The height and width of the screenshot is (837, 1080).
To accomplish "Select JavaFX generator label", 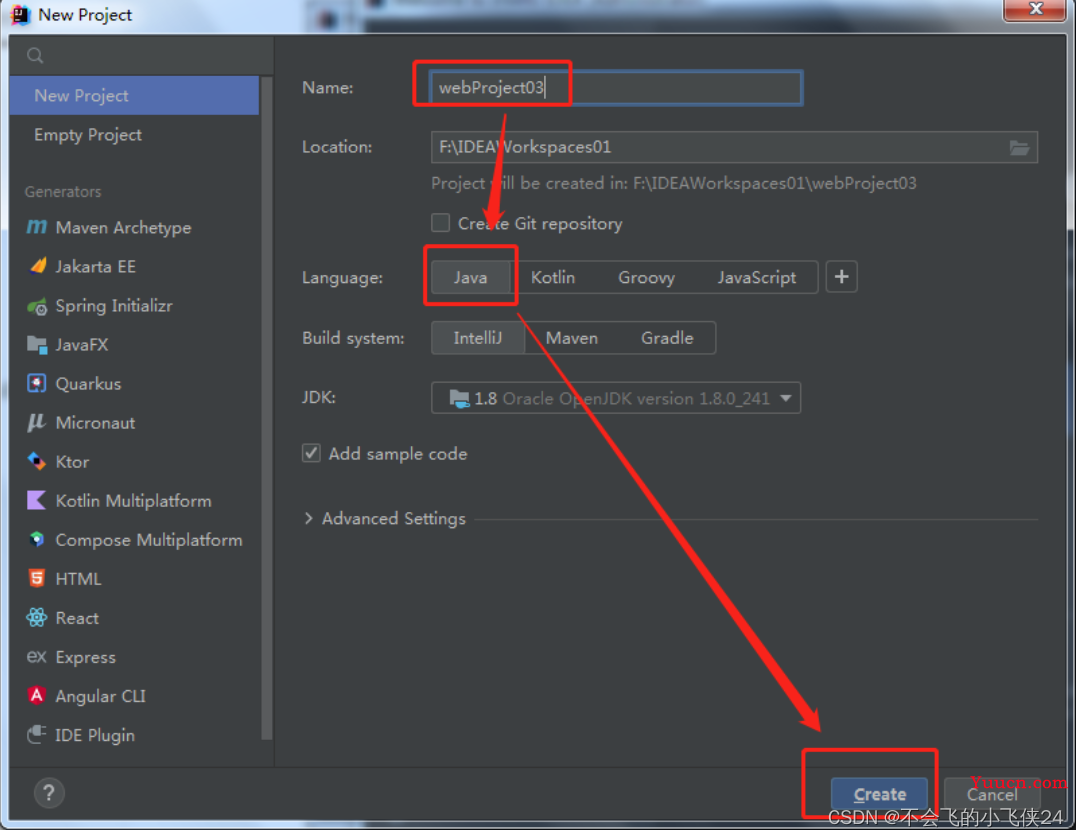I will (x=81, y=344).
